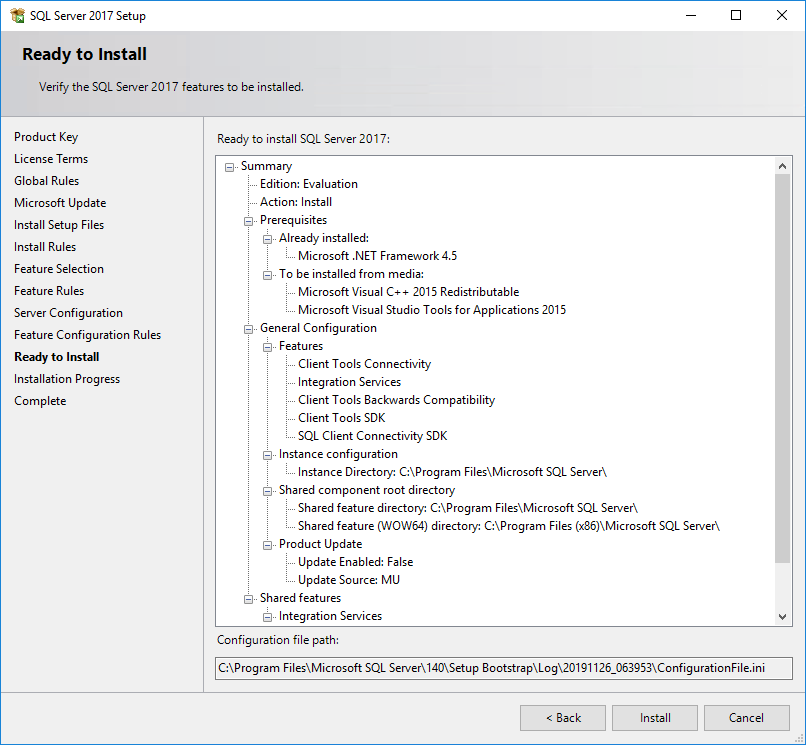This screenshot has width=806, height=745.
Task: Select Edition: Evaluation tree item
Action: (308, 184)
